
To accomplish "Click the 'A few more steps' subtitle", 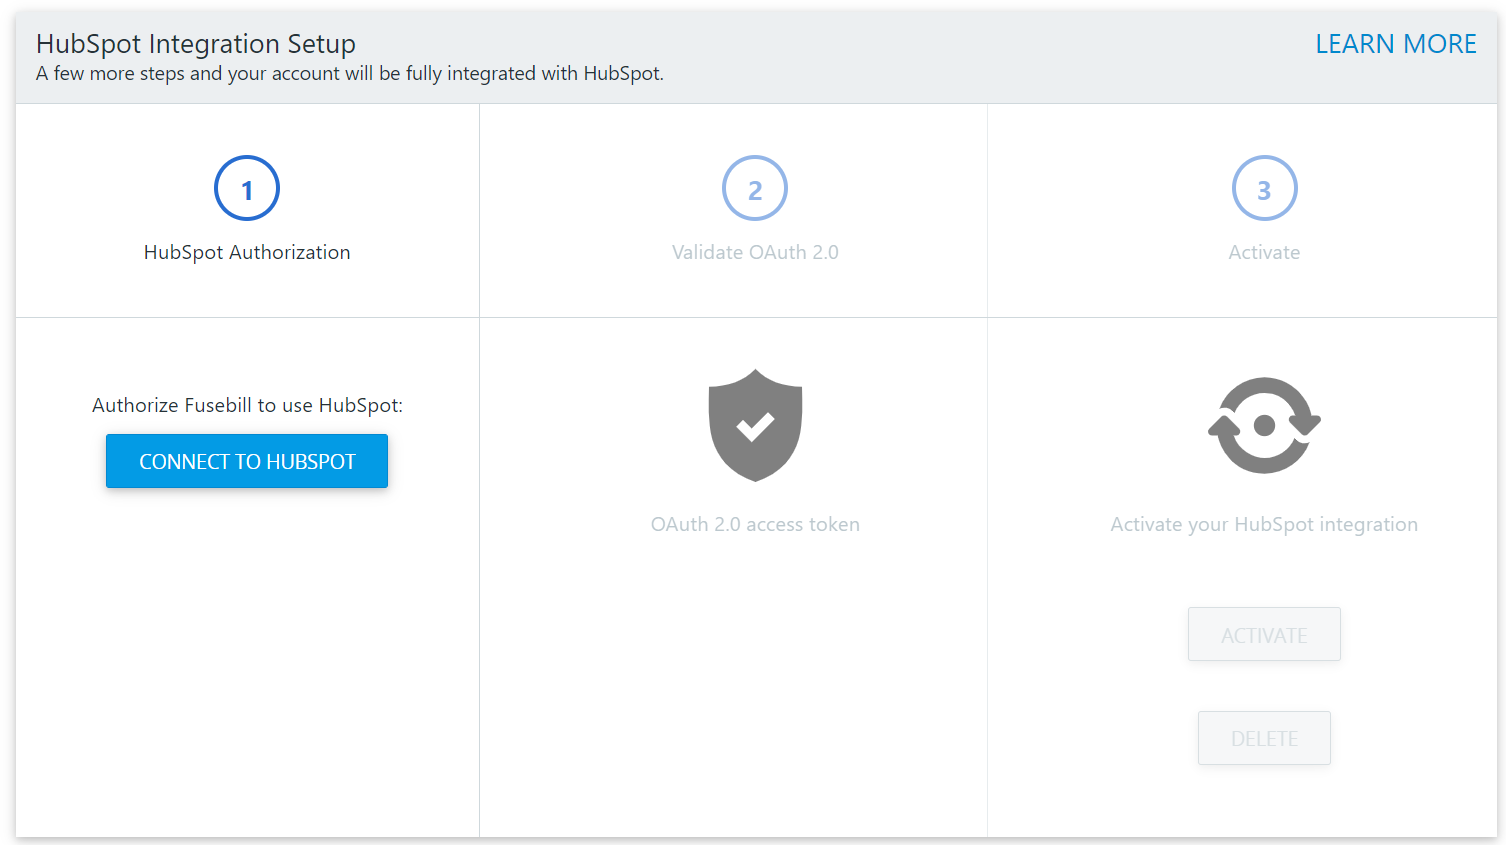I will coord(350,73).
